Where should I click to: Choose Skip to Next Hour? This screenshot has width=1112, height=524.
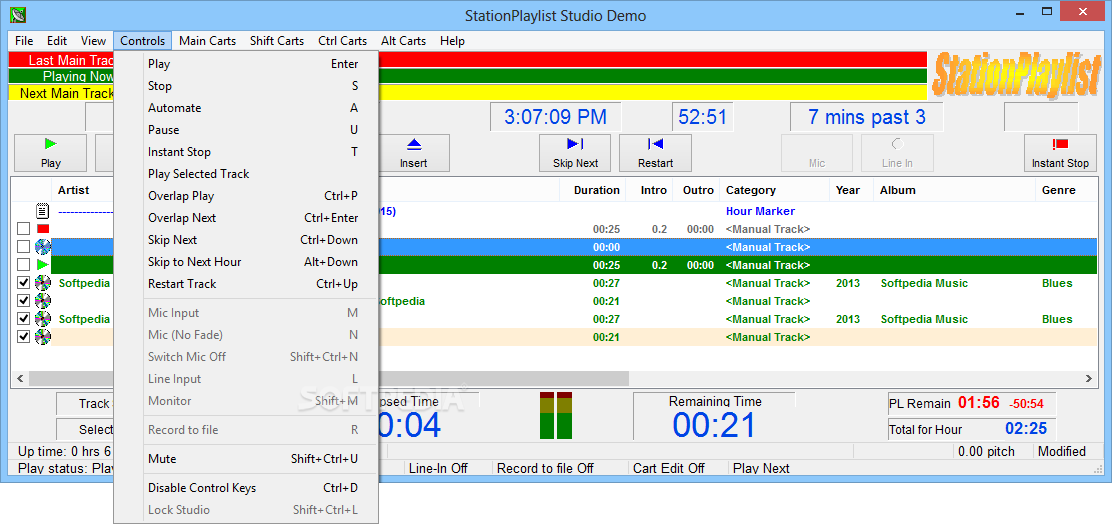click(246, 262)
